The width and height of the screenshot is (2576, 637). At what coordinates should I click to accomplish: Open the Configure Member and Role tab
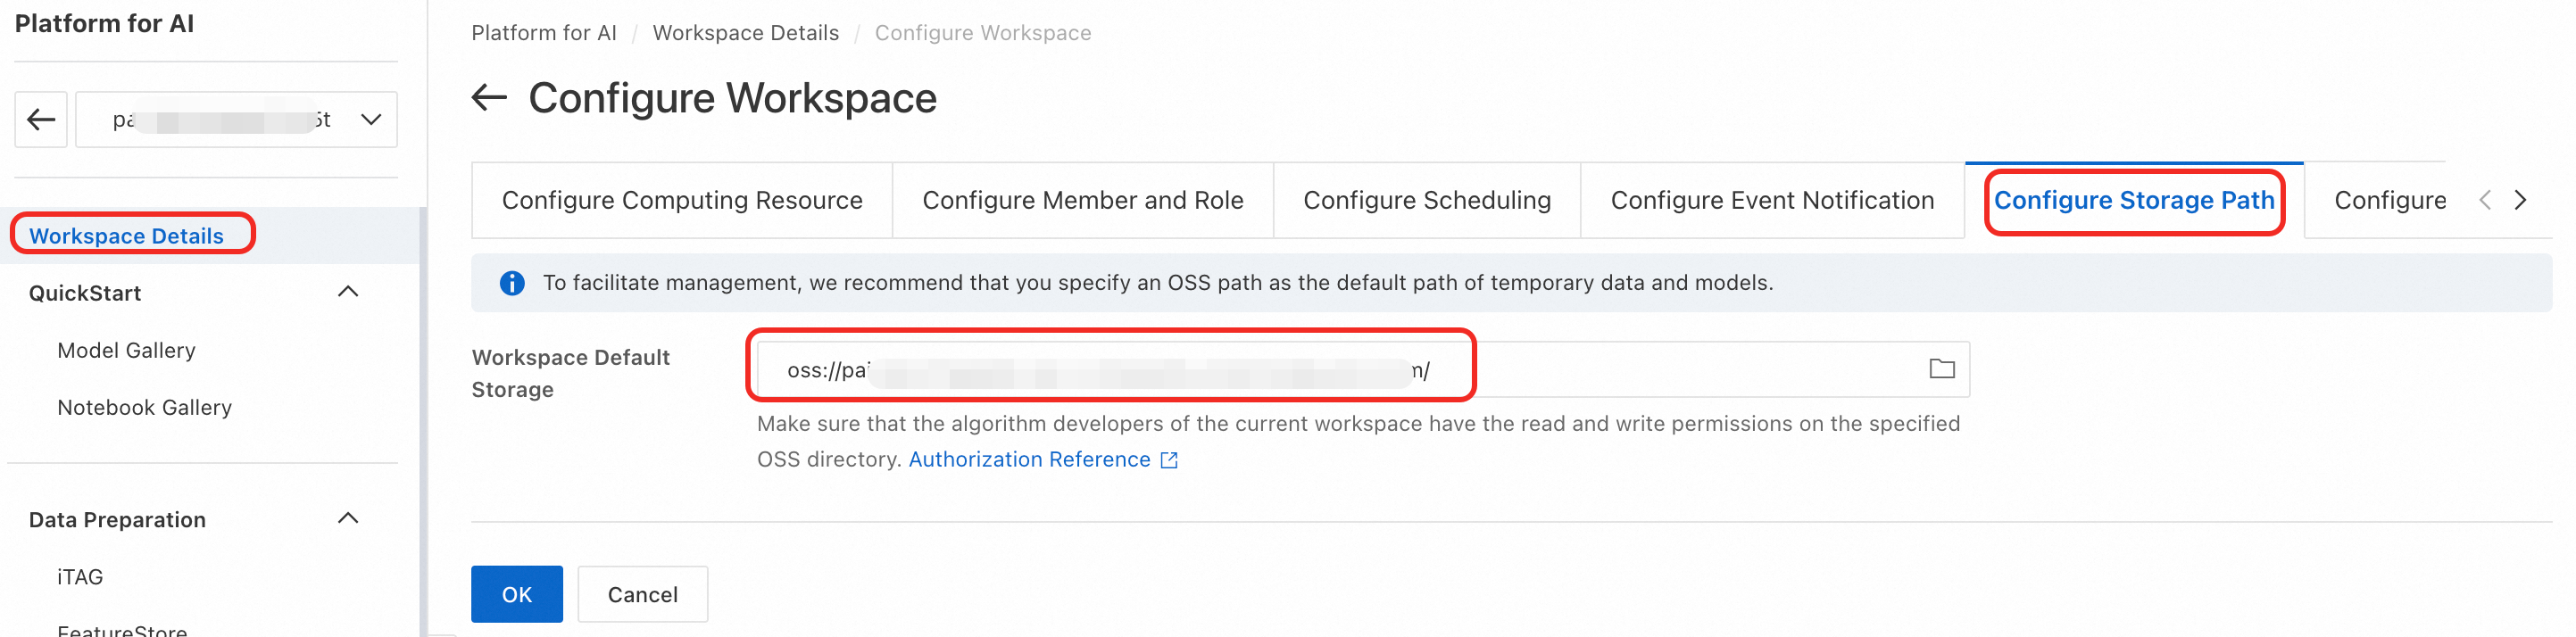point(1082,200)
